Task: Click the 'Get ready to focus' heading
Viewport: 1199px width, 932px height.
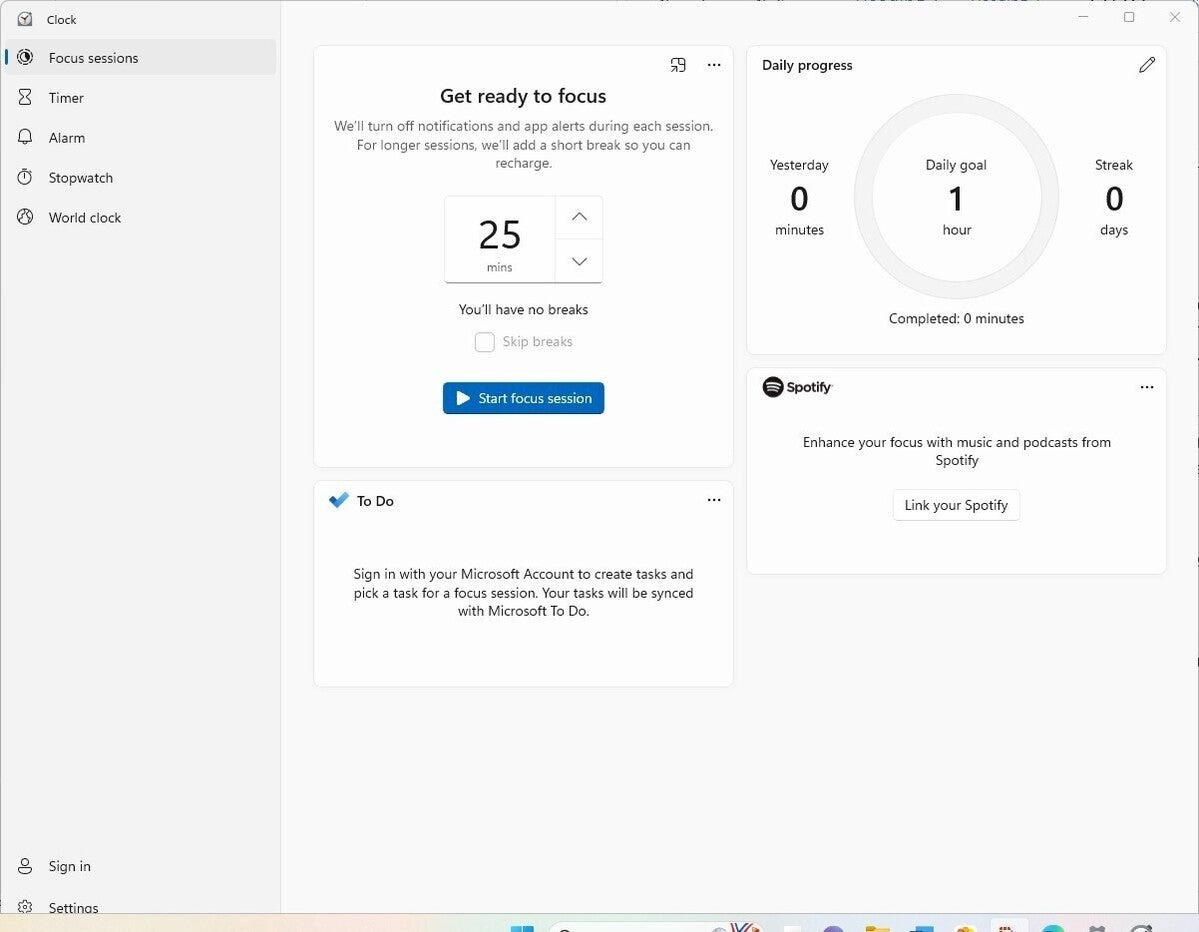Action: pos(523,96)
